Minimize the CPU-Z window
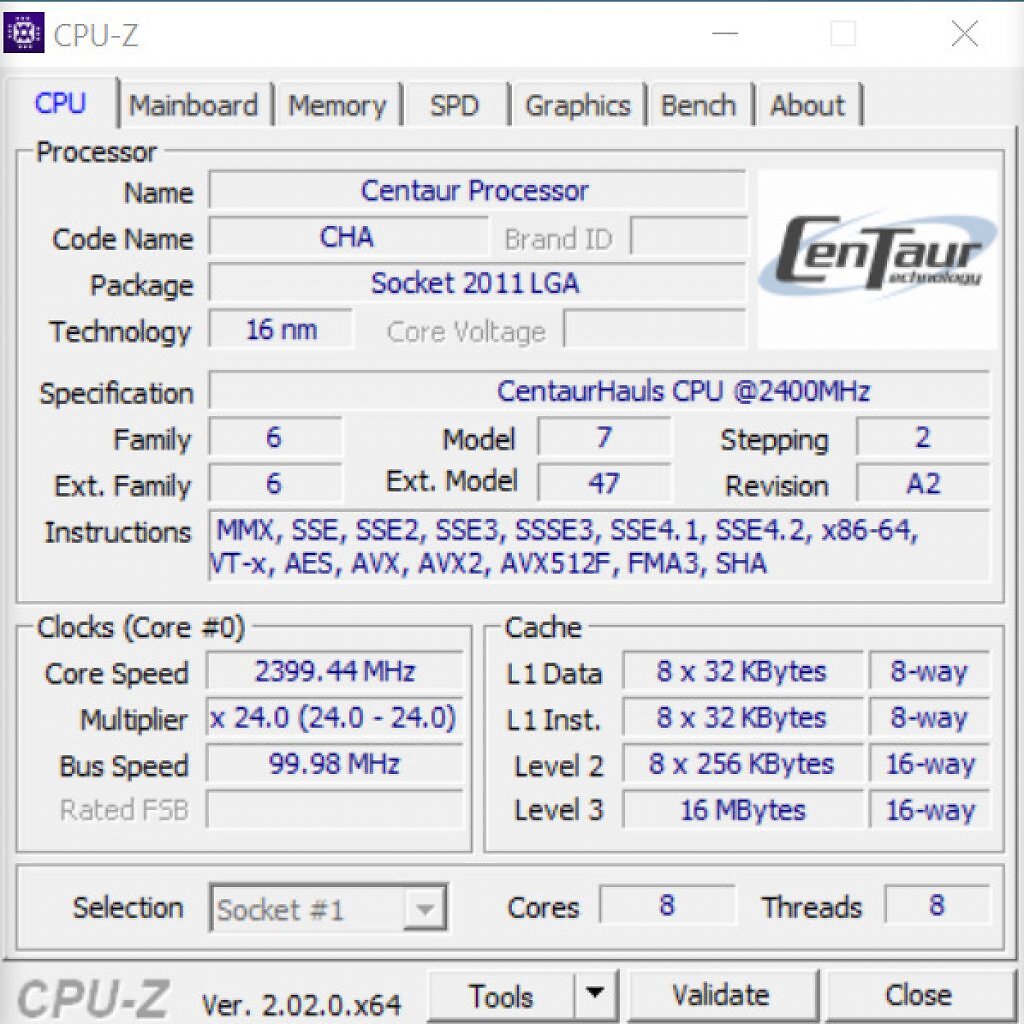The width and height of the screenshot is (1024, 1024). 725,33
